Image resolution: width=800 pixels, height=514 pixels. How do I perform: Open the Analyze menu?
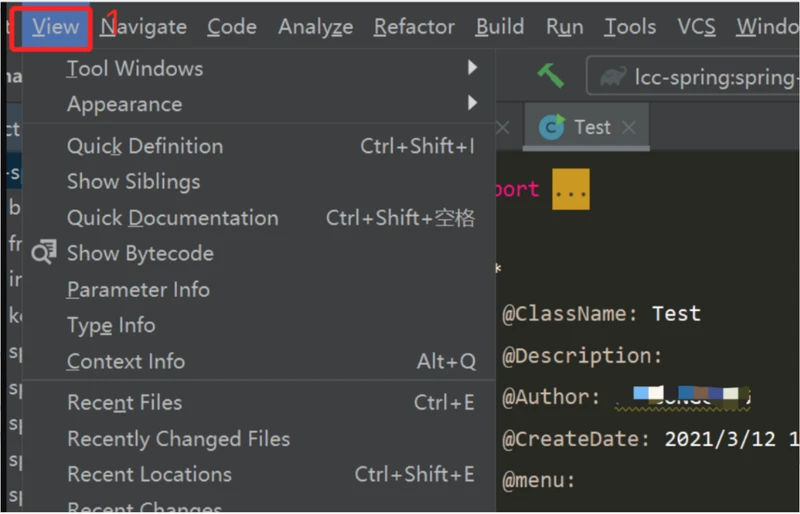click(x=315, y=27)
